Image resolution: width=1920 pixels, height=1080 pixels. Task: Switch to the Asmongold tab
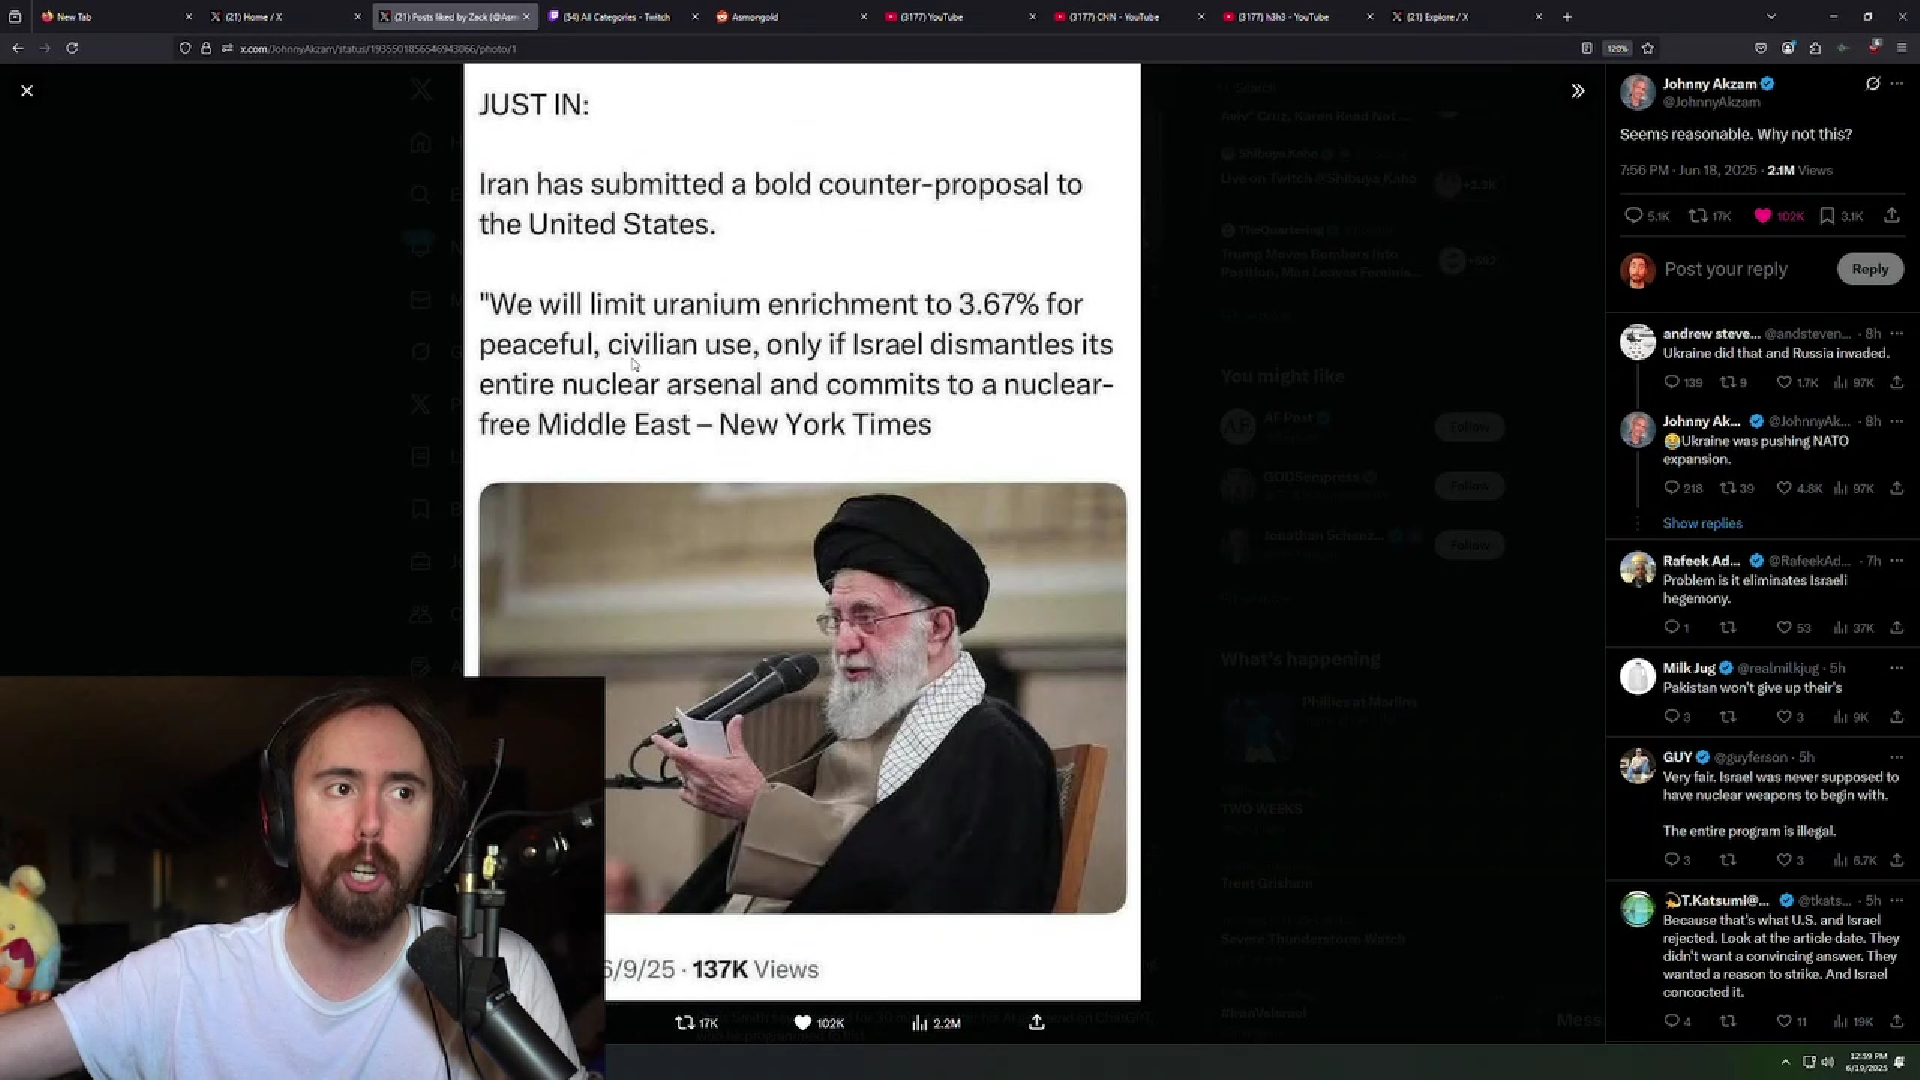click(791, 17)
